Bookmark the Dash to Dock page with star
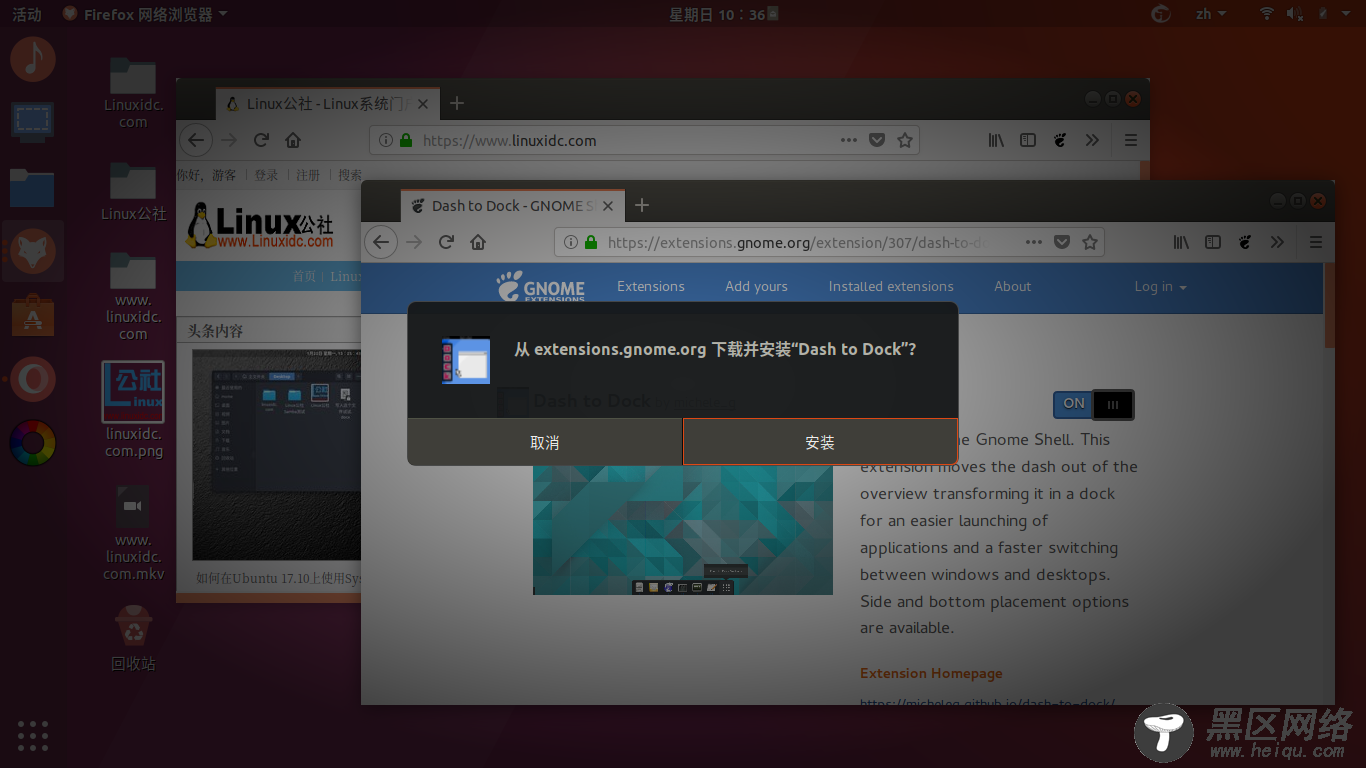Image resolution: width=1366 pixels, height=768 pixels. [x=1090, y=242]
